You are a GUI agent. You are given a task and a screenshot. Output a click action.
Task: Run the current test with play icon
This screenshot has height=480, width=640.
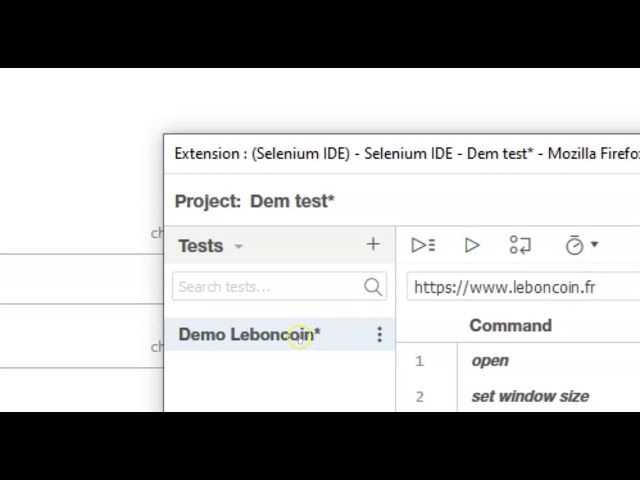(472, 245)
